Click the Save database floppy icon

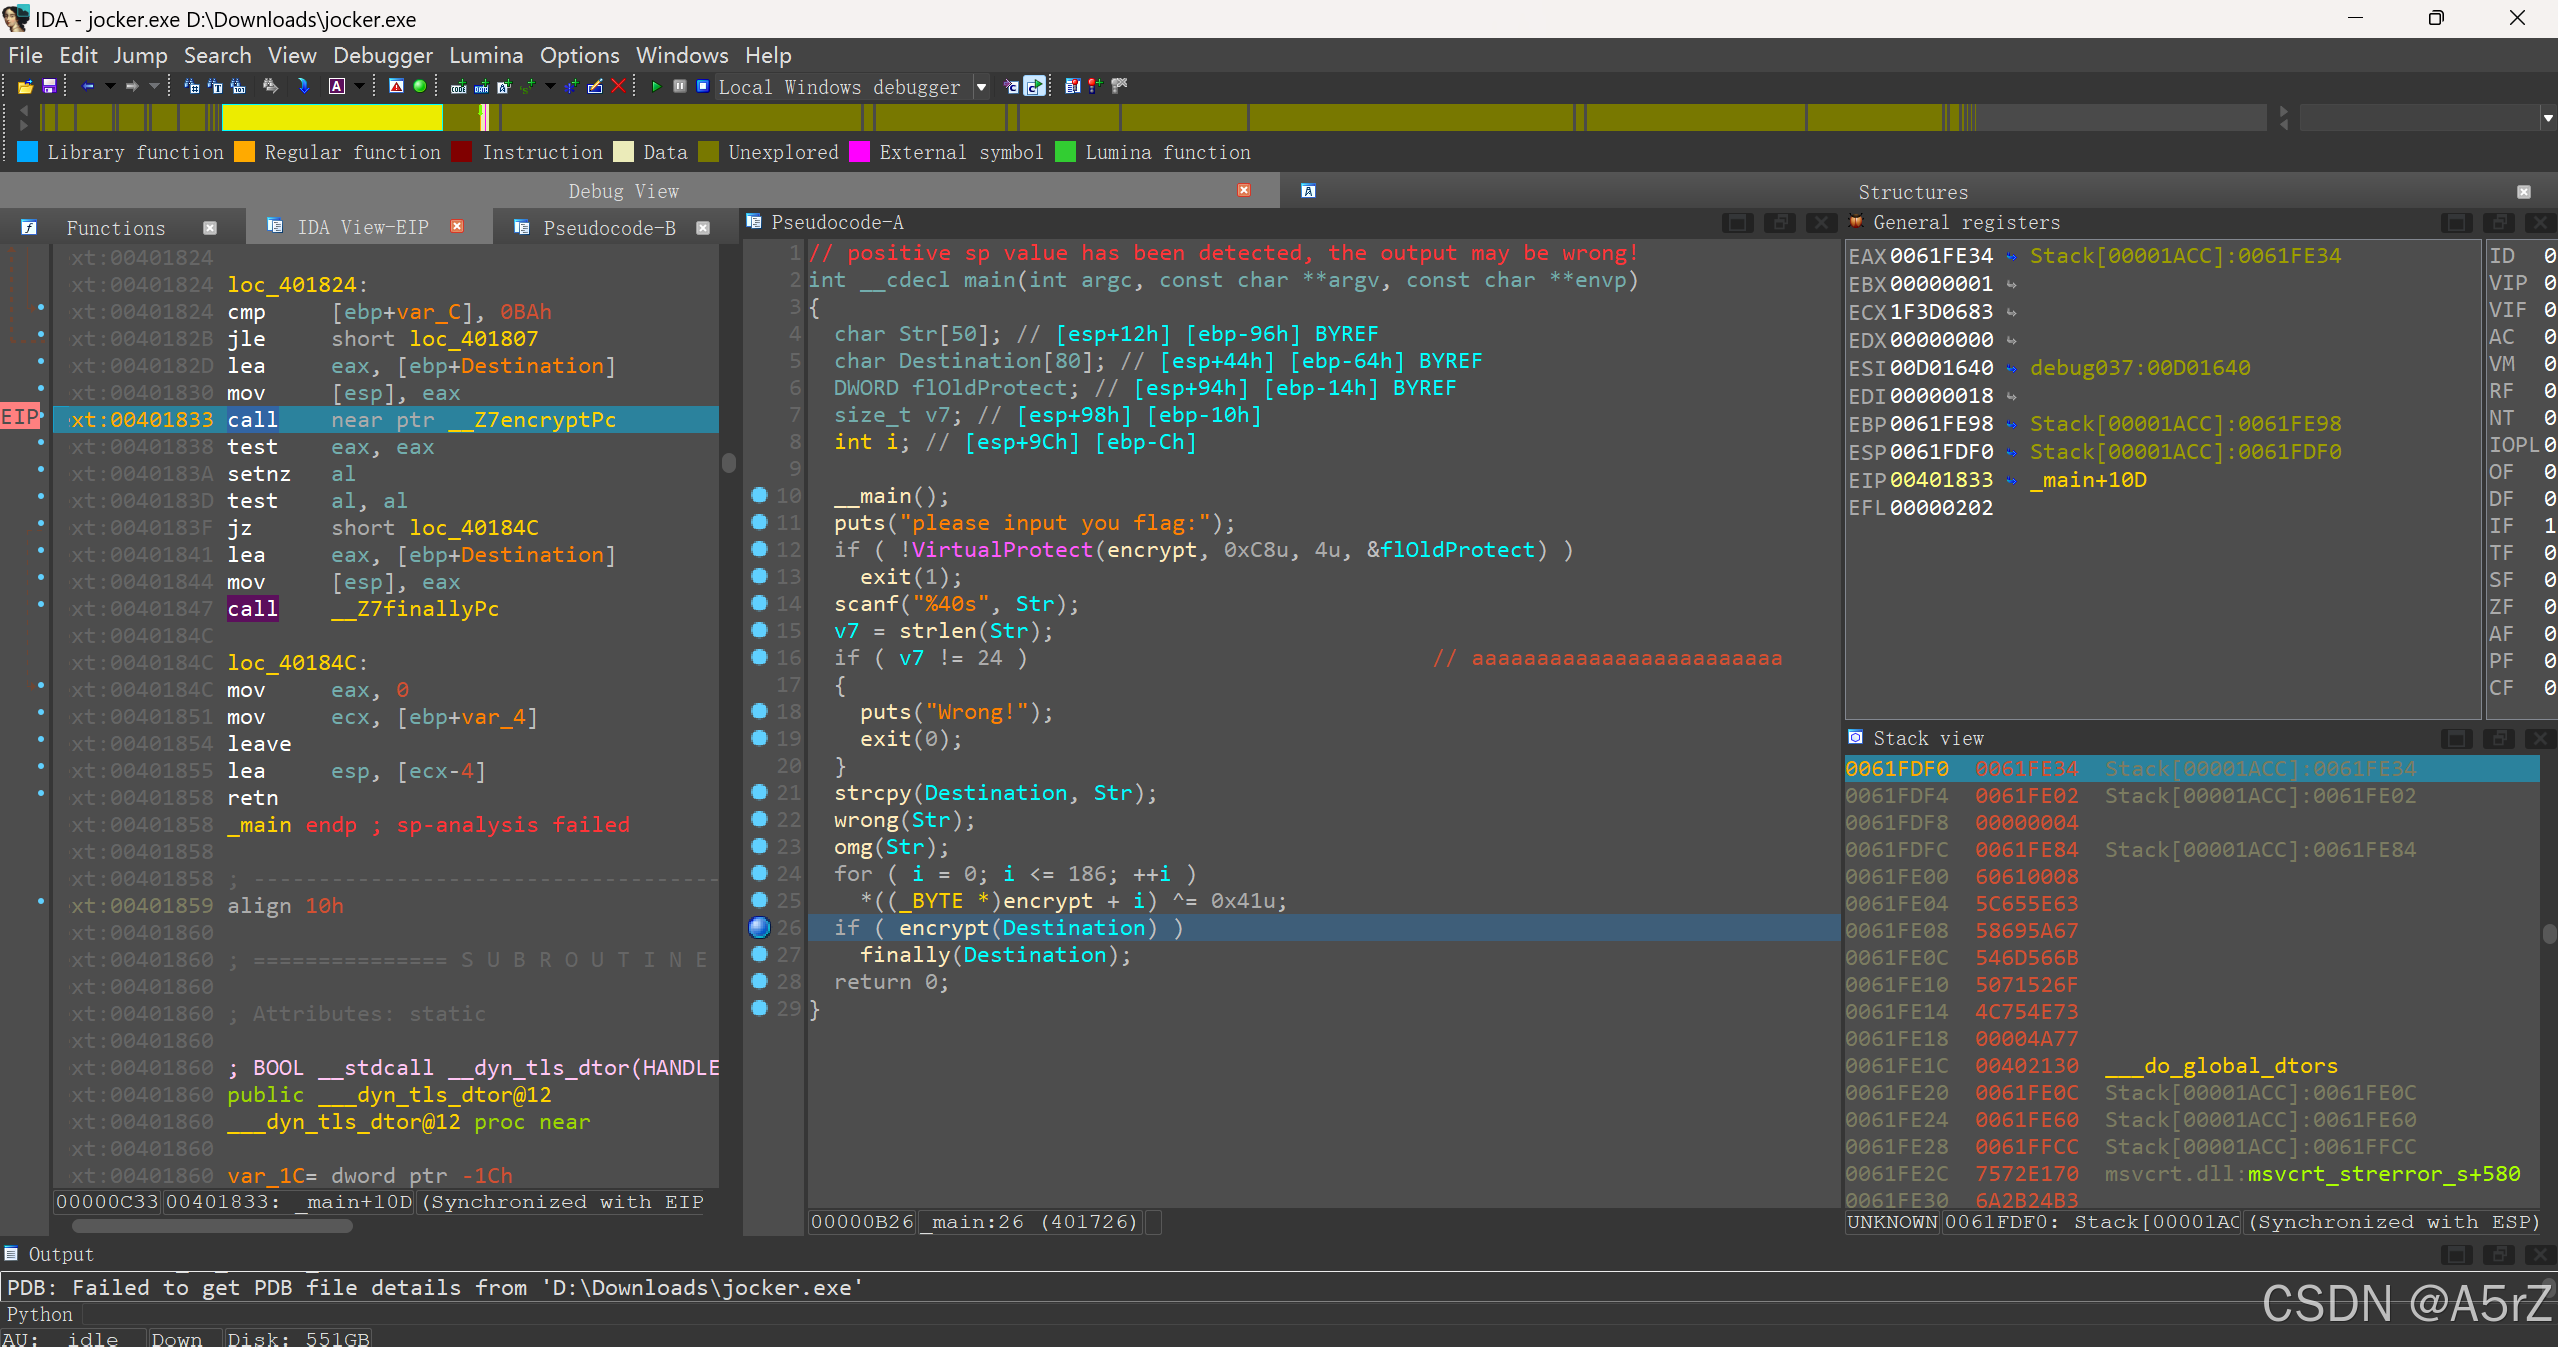48,87
